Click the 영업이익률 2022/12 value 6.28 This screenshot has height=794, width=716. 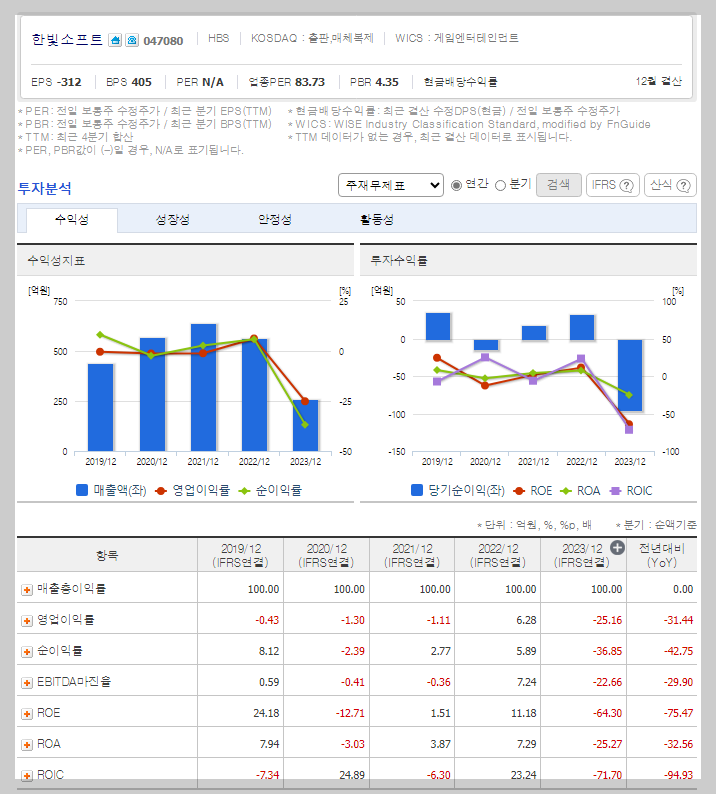(526, 620)
